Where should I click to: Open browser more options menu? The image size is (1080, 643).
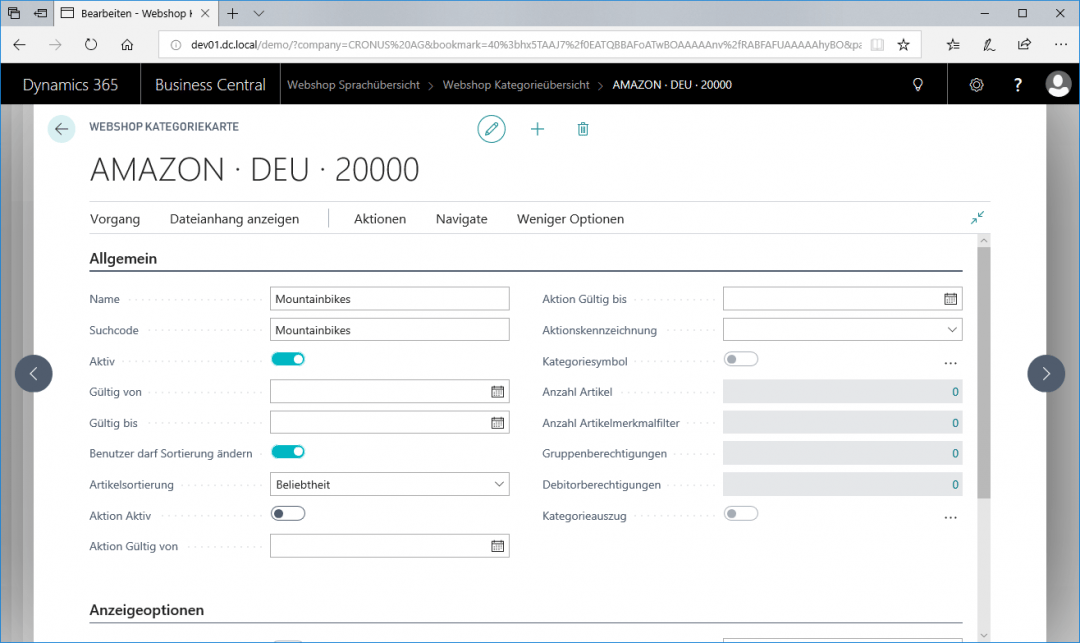(1061, 45)
